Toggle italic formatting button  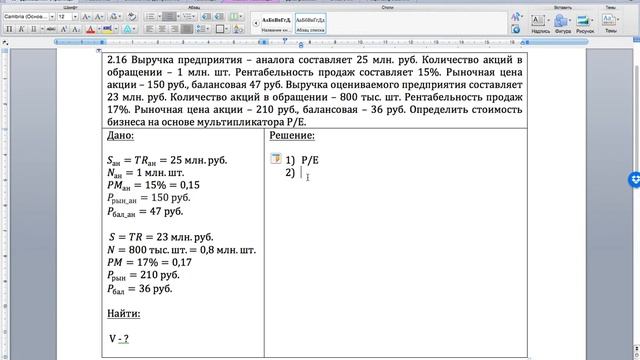point(21,29)
